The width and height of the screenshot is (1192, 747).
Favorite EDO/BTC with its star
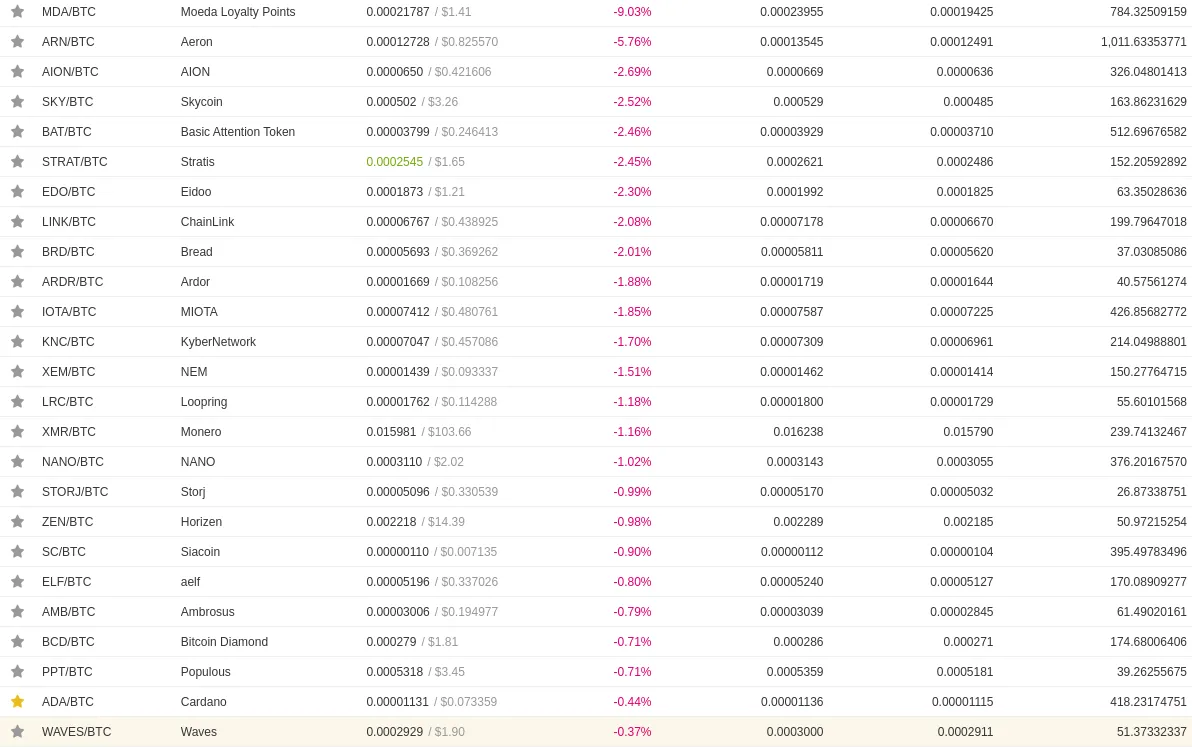(17, 191)
